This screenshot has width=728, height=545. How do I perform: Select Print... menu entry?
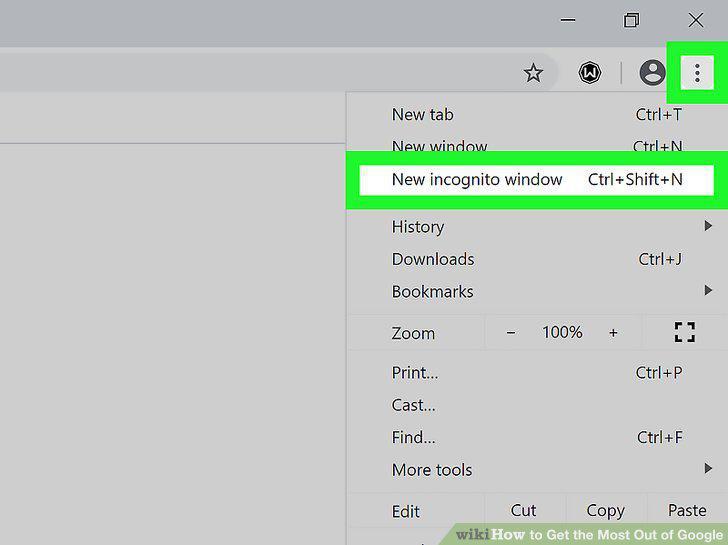pyautogui.click(x=537, y=373)
